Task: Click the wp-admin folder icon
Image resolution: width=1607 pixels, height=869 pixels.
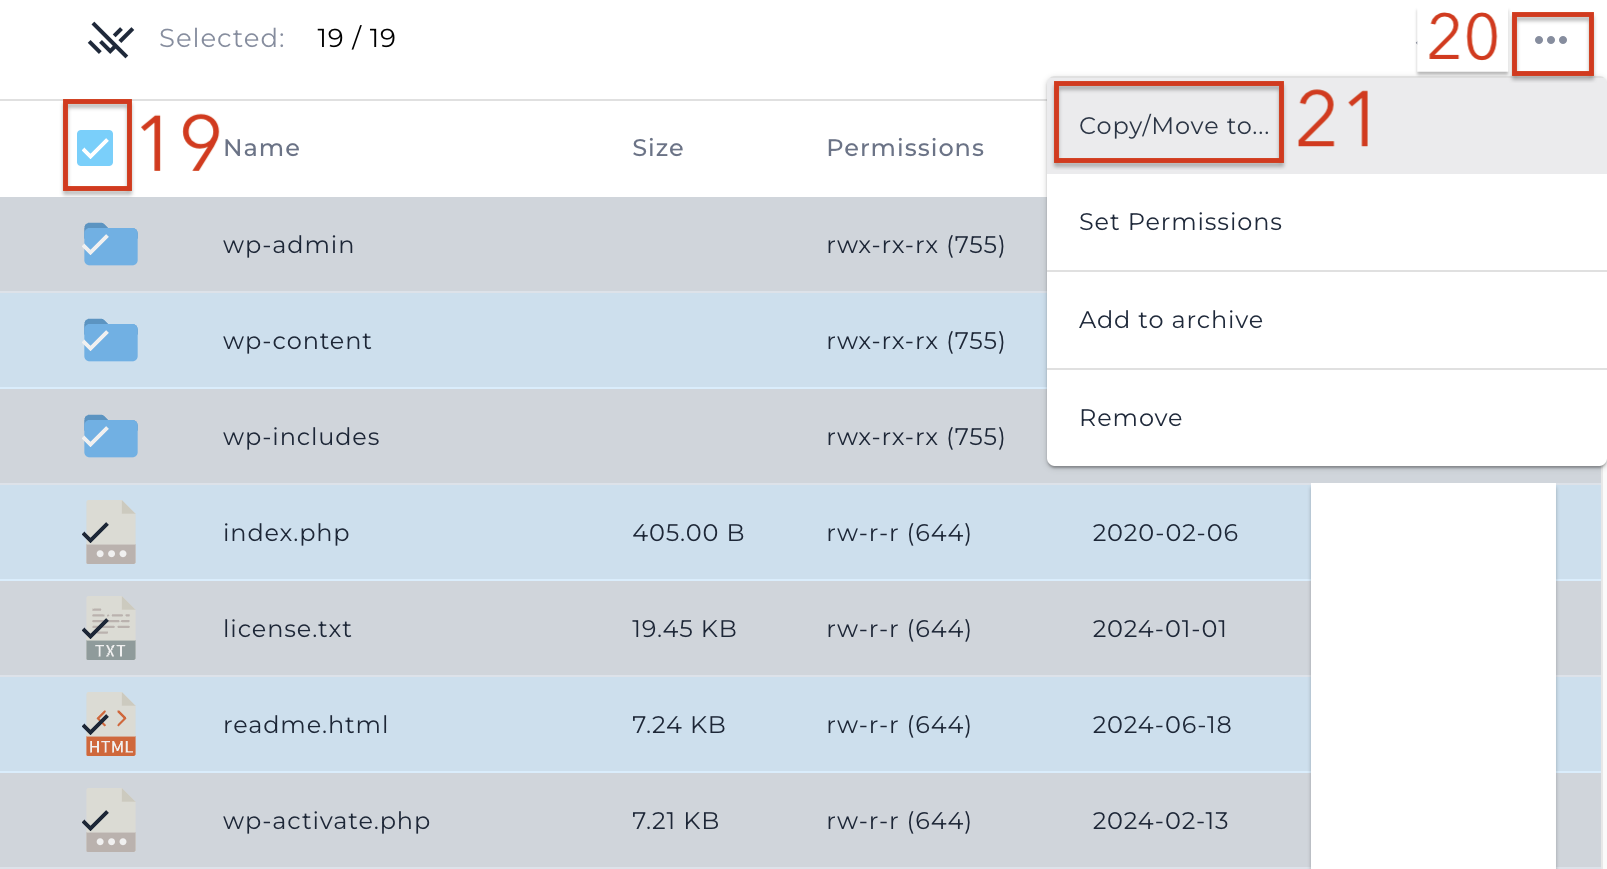Action: (110, 244)
